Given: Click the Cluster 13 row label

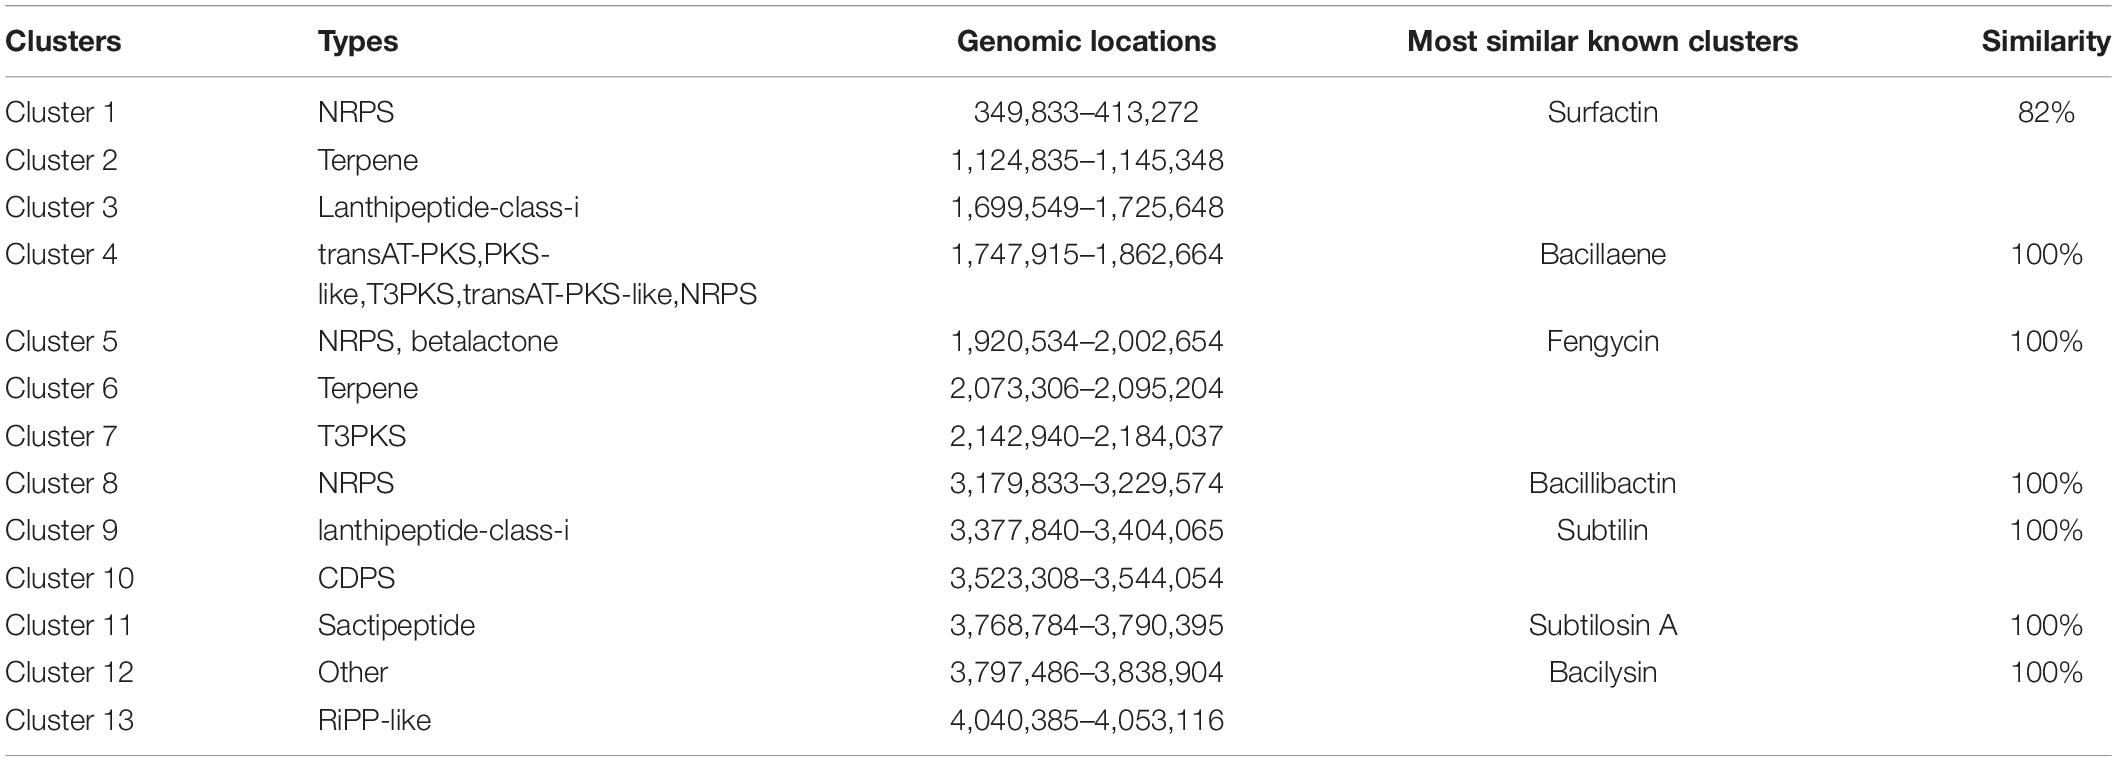Looking at the screenshot, I should [x=69, y=720].
